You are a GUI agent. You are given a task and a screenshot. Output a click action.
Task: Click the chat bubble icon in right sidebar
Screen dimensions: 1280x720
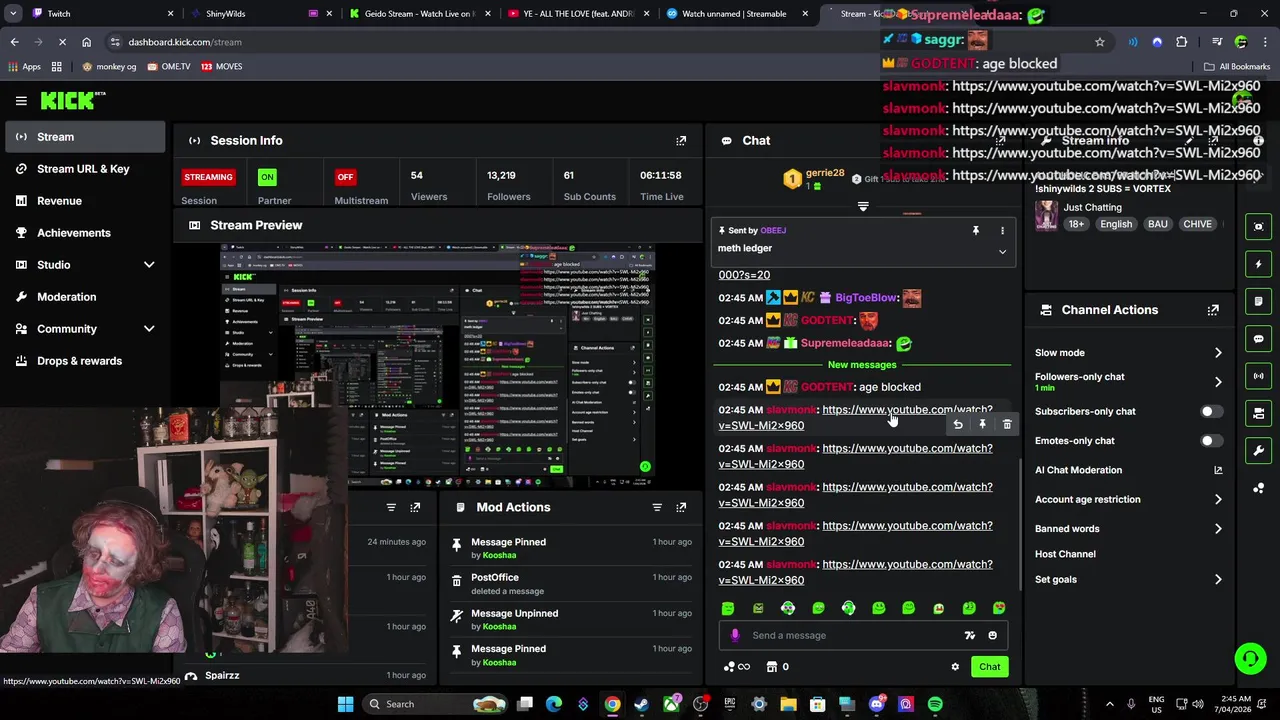[x=1259, y=339]
